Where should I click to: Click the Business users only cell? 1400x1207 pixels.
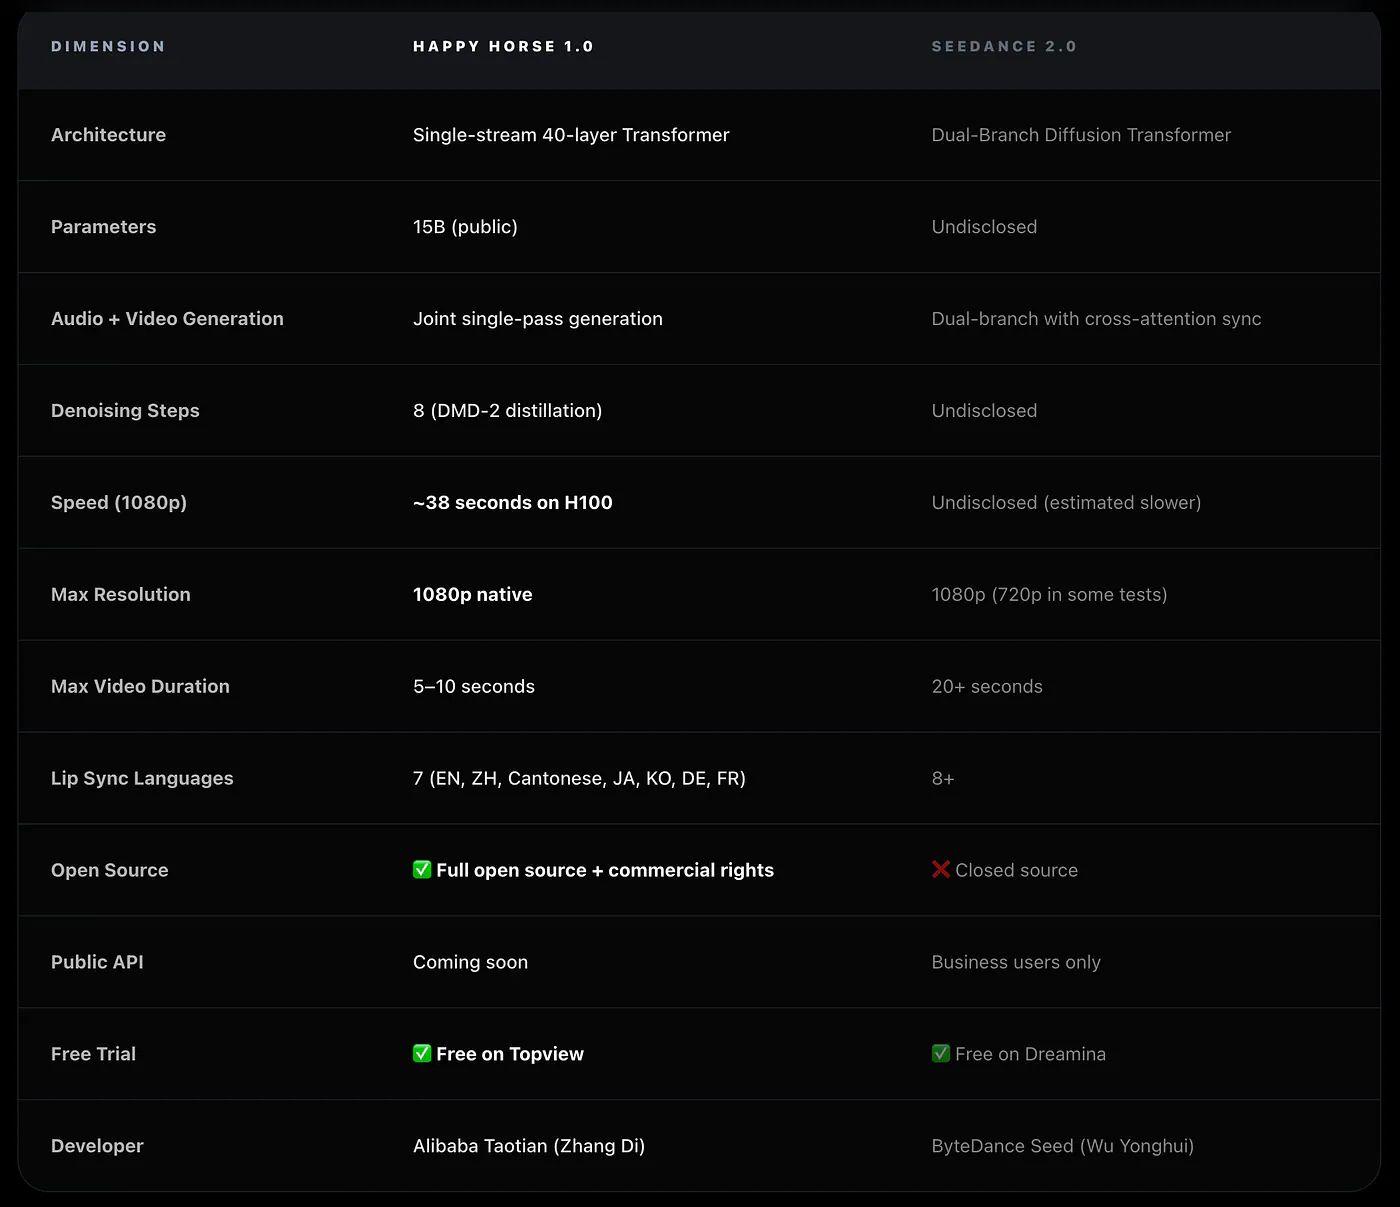point(1016,962)
